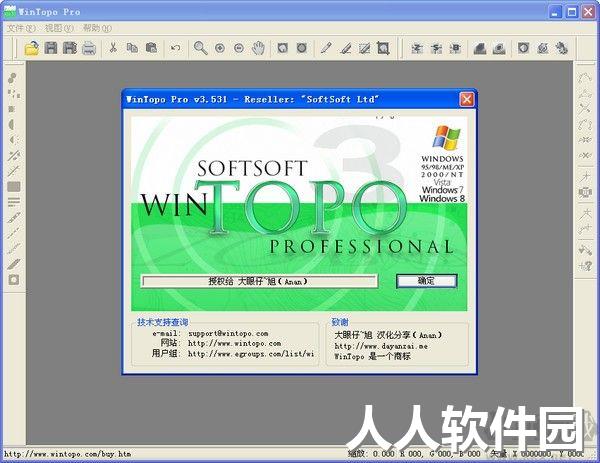Screen dimensions: 600x463
Task: Click the circular plus Zoom In icon
Action: 220,48
